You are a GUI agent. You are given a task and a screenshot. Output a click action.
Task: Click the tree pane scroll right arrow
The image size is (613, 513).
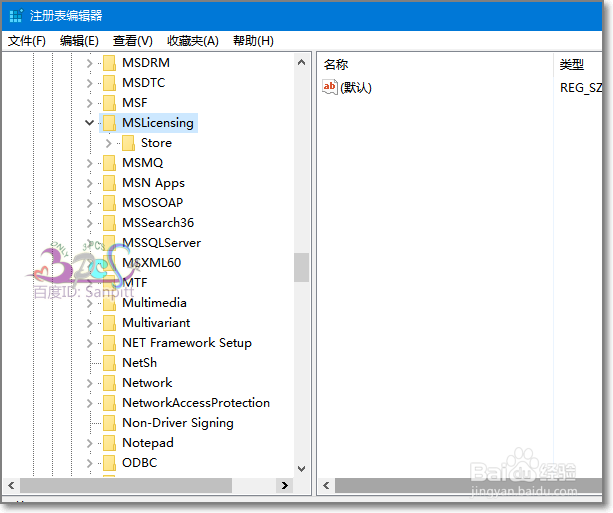tap(285, 486)
